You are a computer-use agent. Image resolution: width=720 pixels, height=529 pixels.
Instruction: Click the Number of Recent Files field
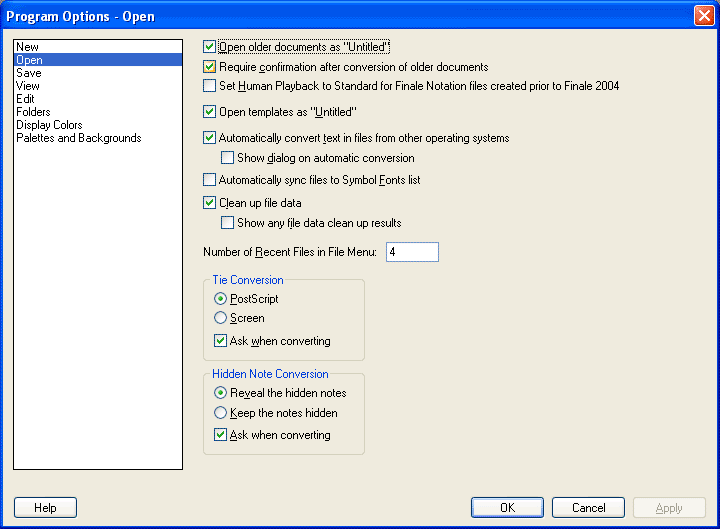(412, 252)
